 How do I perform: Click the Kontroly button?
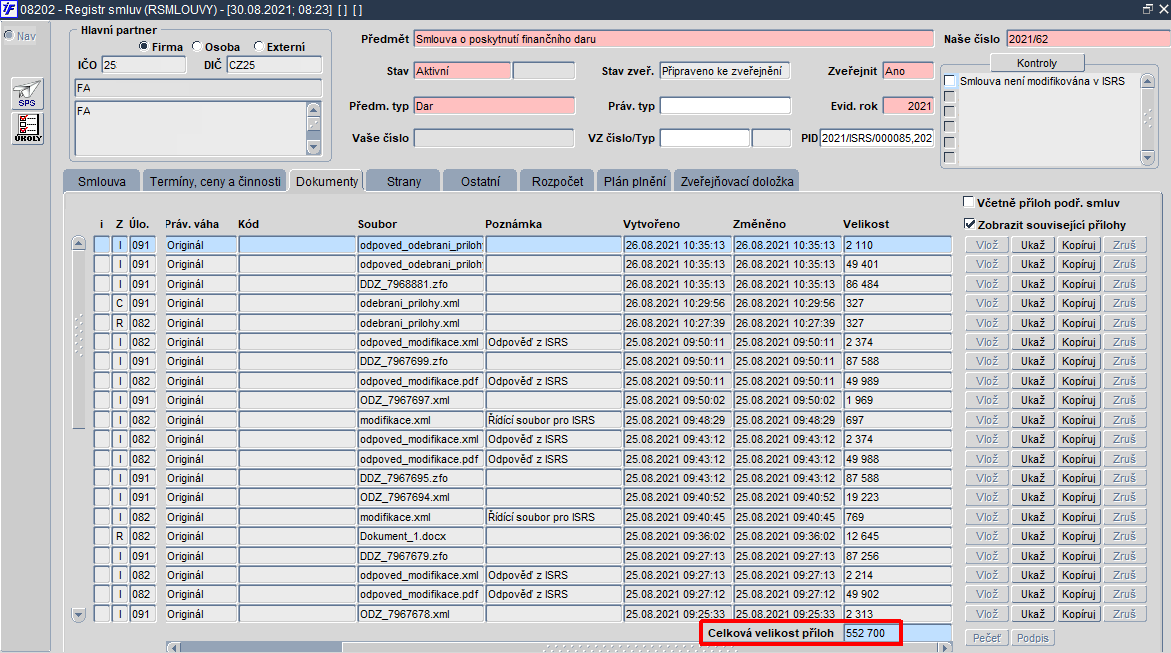(1037, 63)
